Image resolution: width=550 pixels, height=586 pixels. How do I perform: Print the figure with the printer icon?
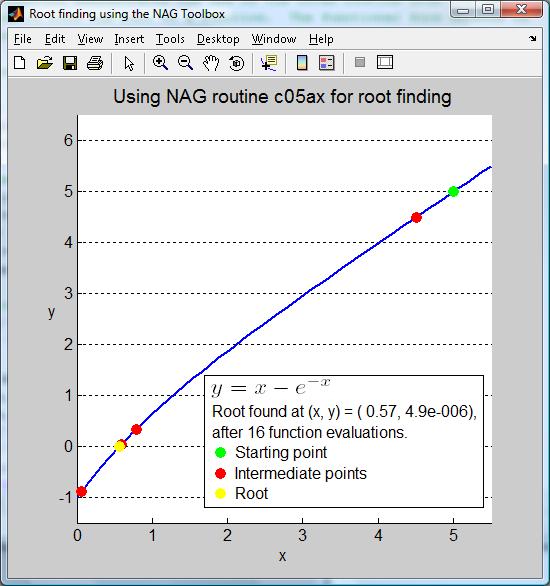click(95, 63)
